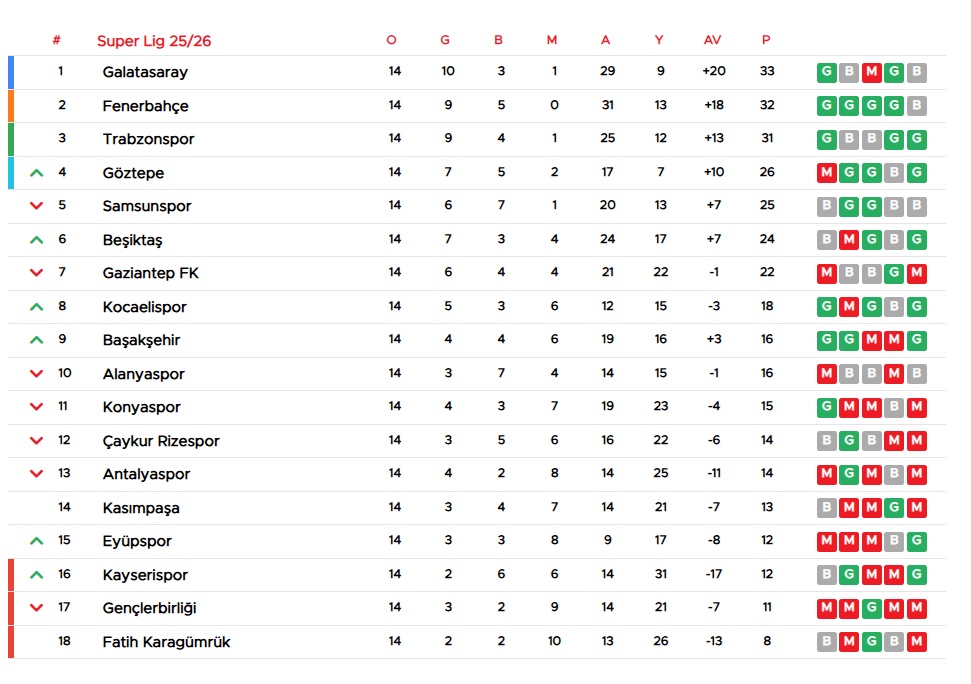Open the Trabzonspor team link
Screen dimensions: 971x684
click(x=148, y=139)
